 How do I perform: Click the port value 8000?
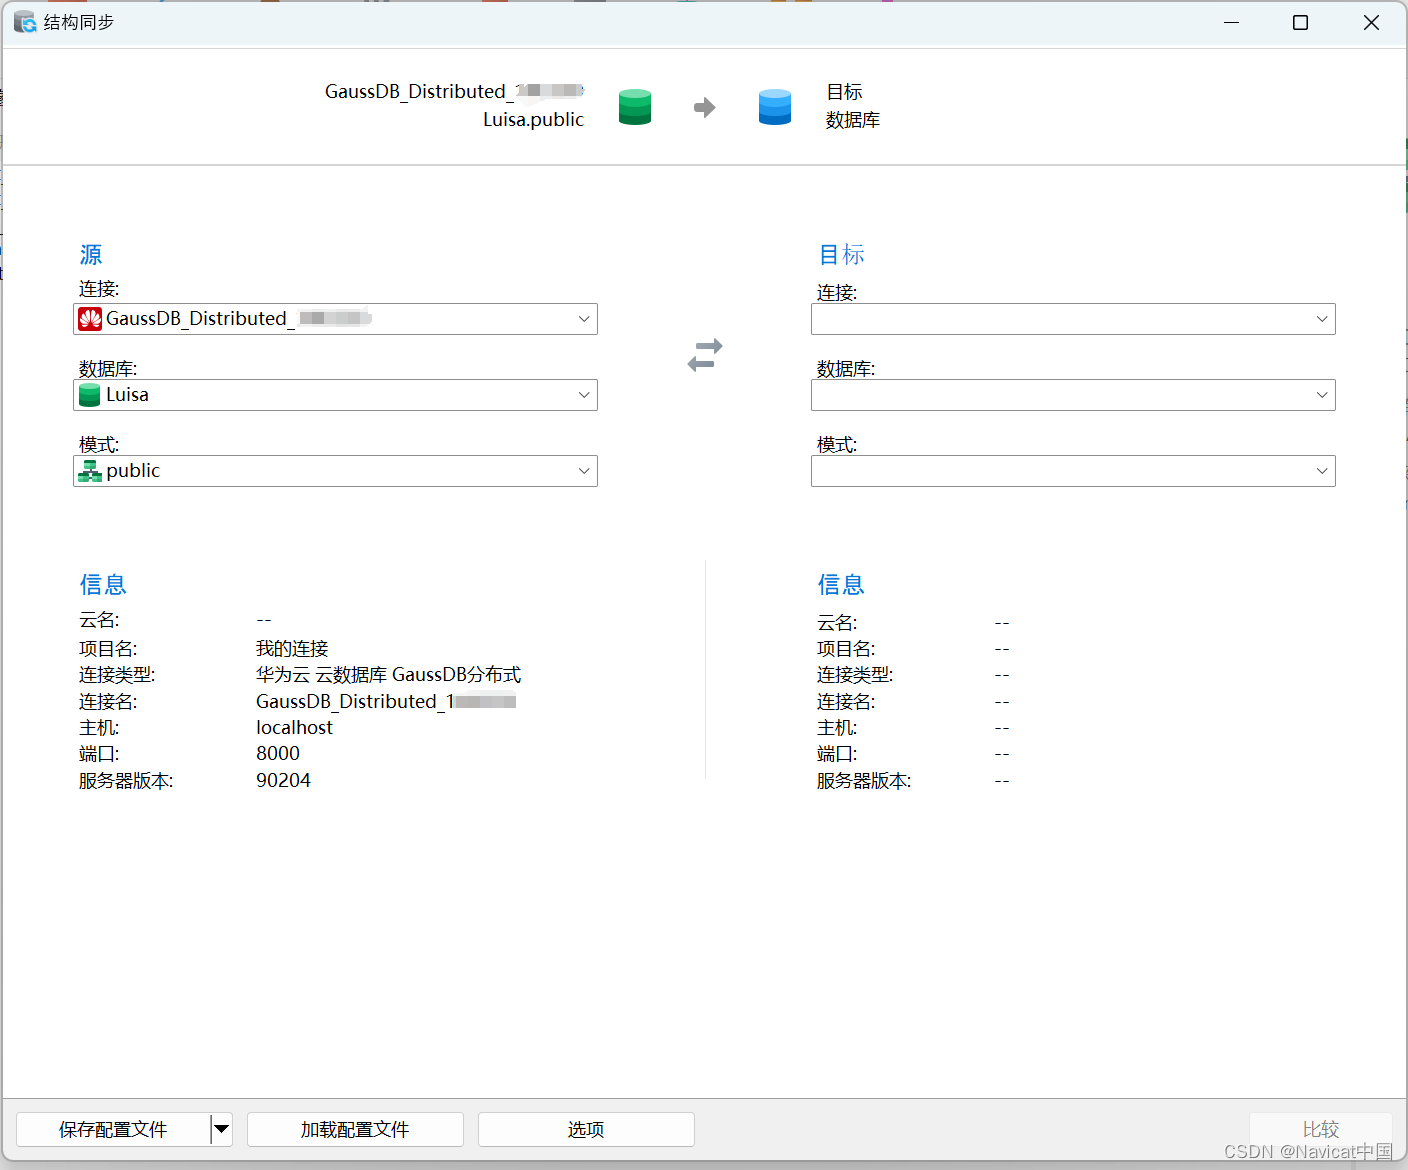278,753
